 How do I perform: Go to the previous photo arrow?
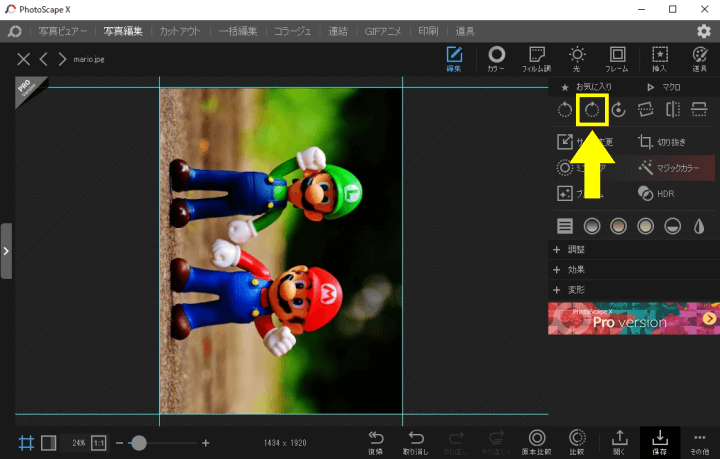coord(43,59)
